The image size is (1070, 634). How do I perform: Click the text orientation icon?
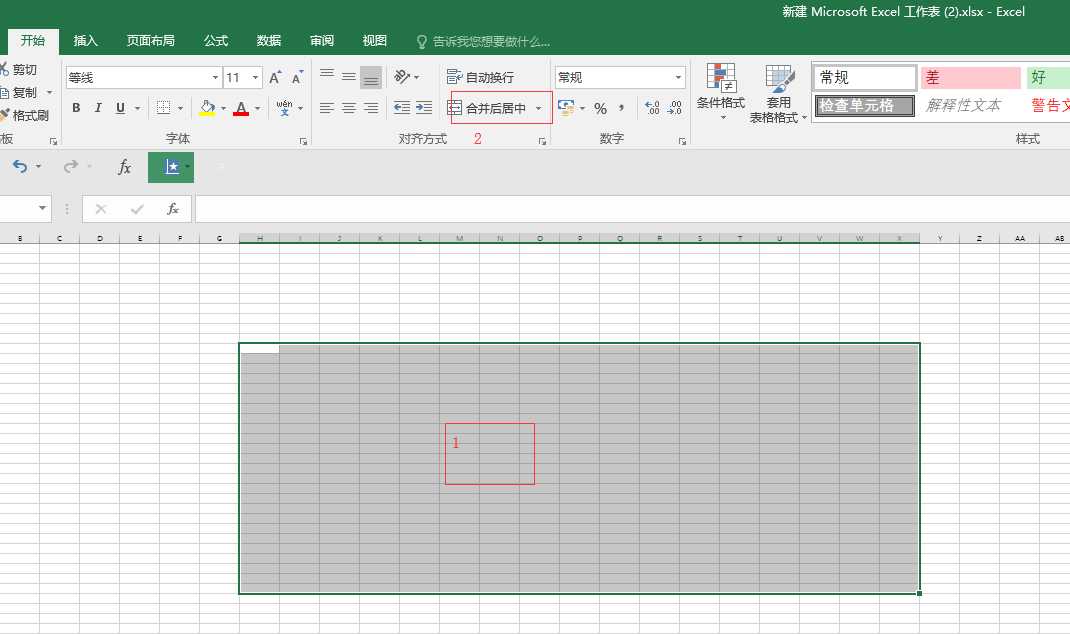pos(403,76)
